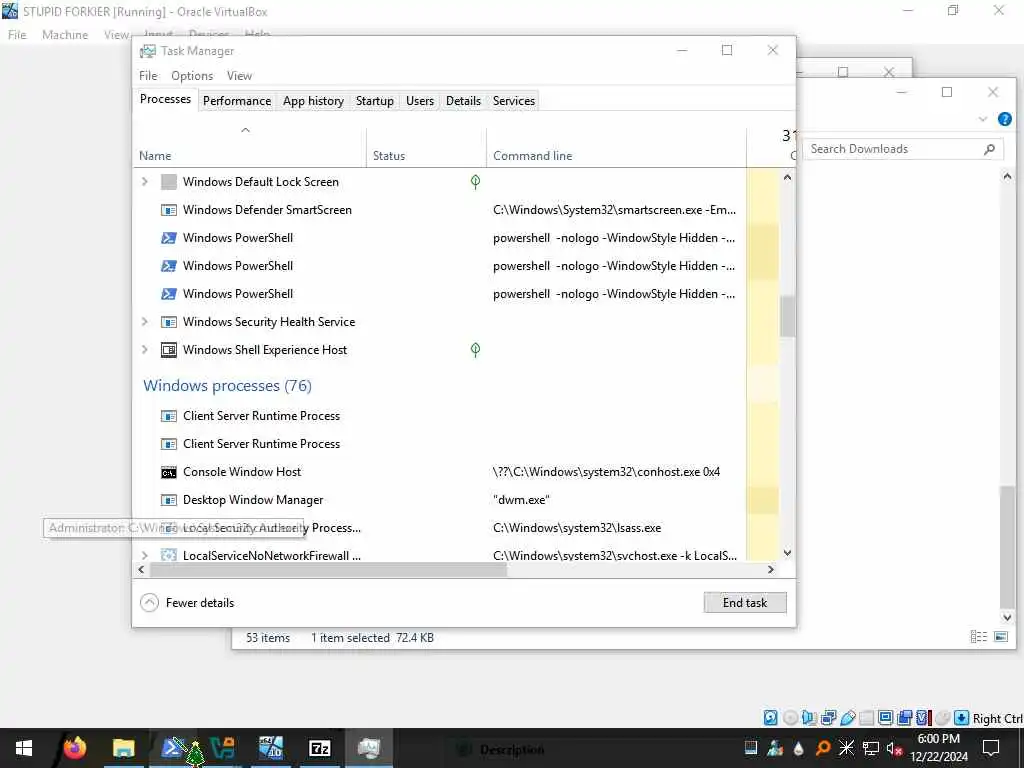The image size is (1024, 768).
Task: Click the muted volume tray icon
Action: point(895,748)
